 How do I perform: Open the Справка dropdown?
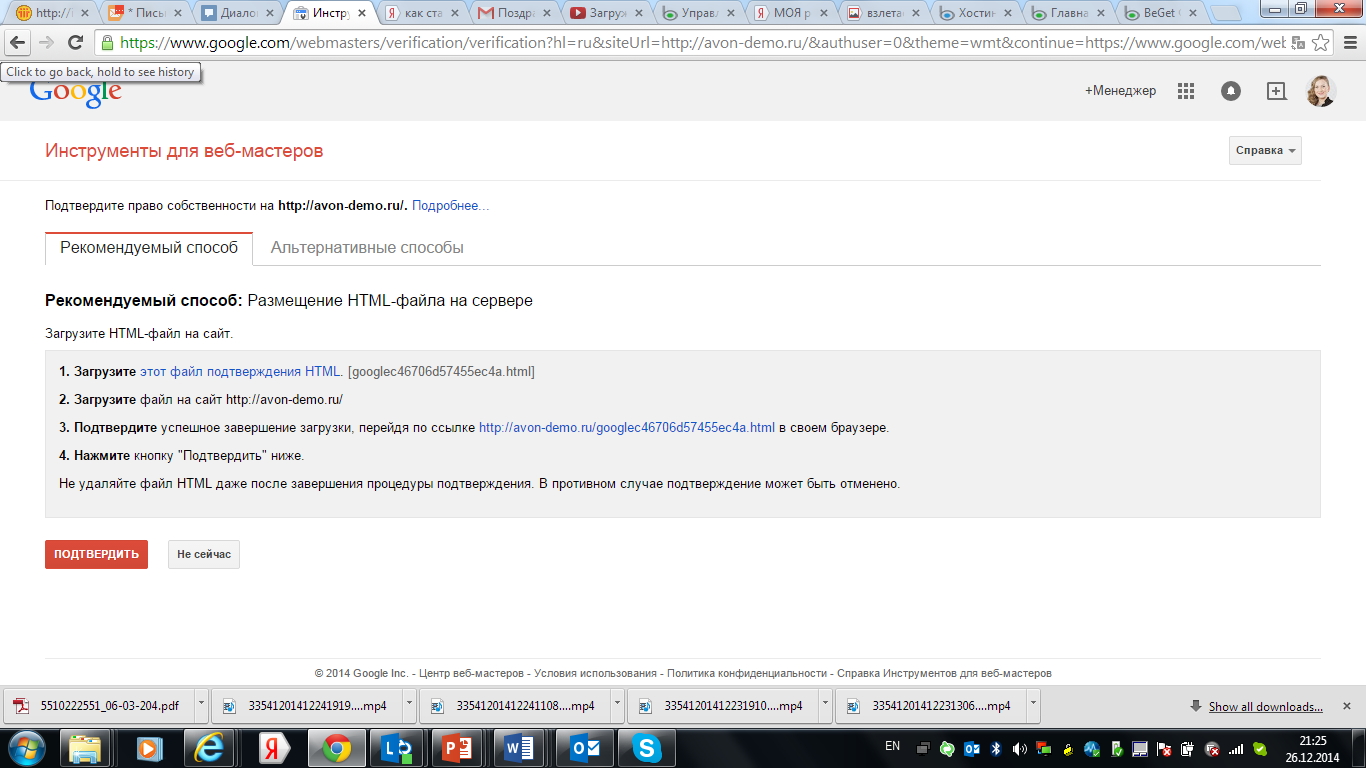(x=1265, y=150)
